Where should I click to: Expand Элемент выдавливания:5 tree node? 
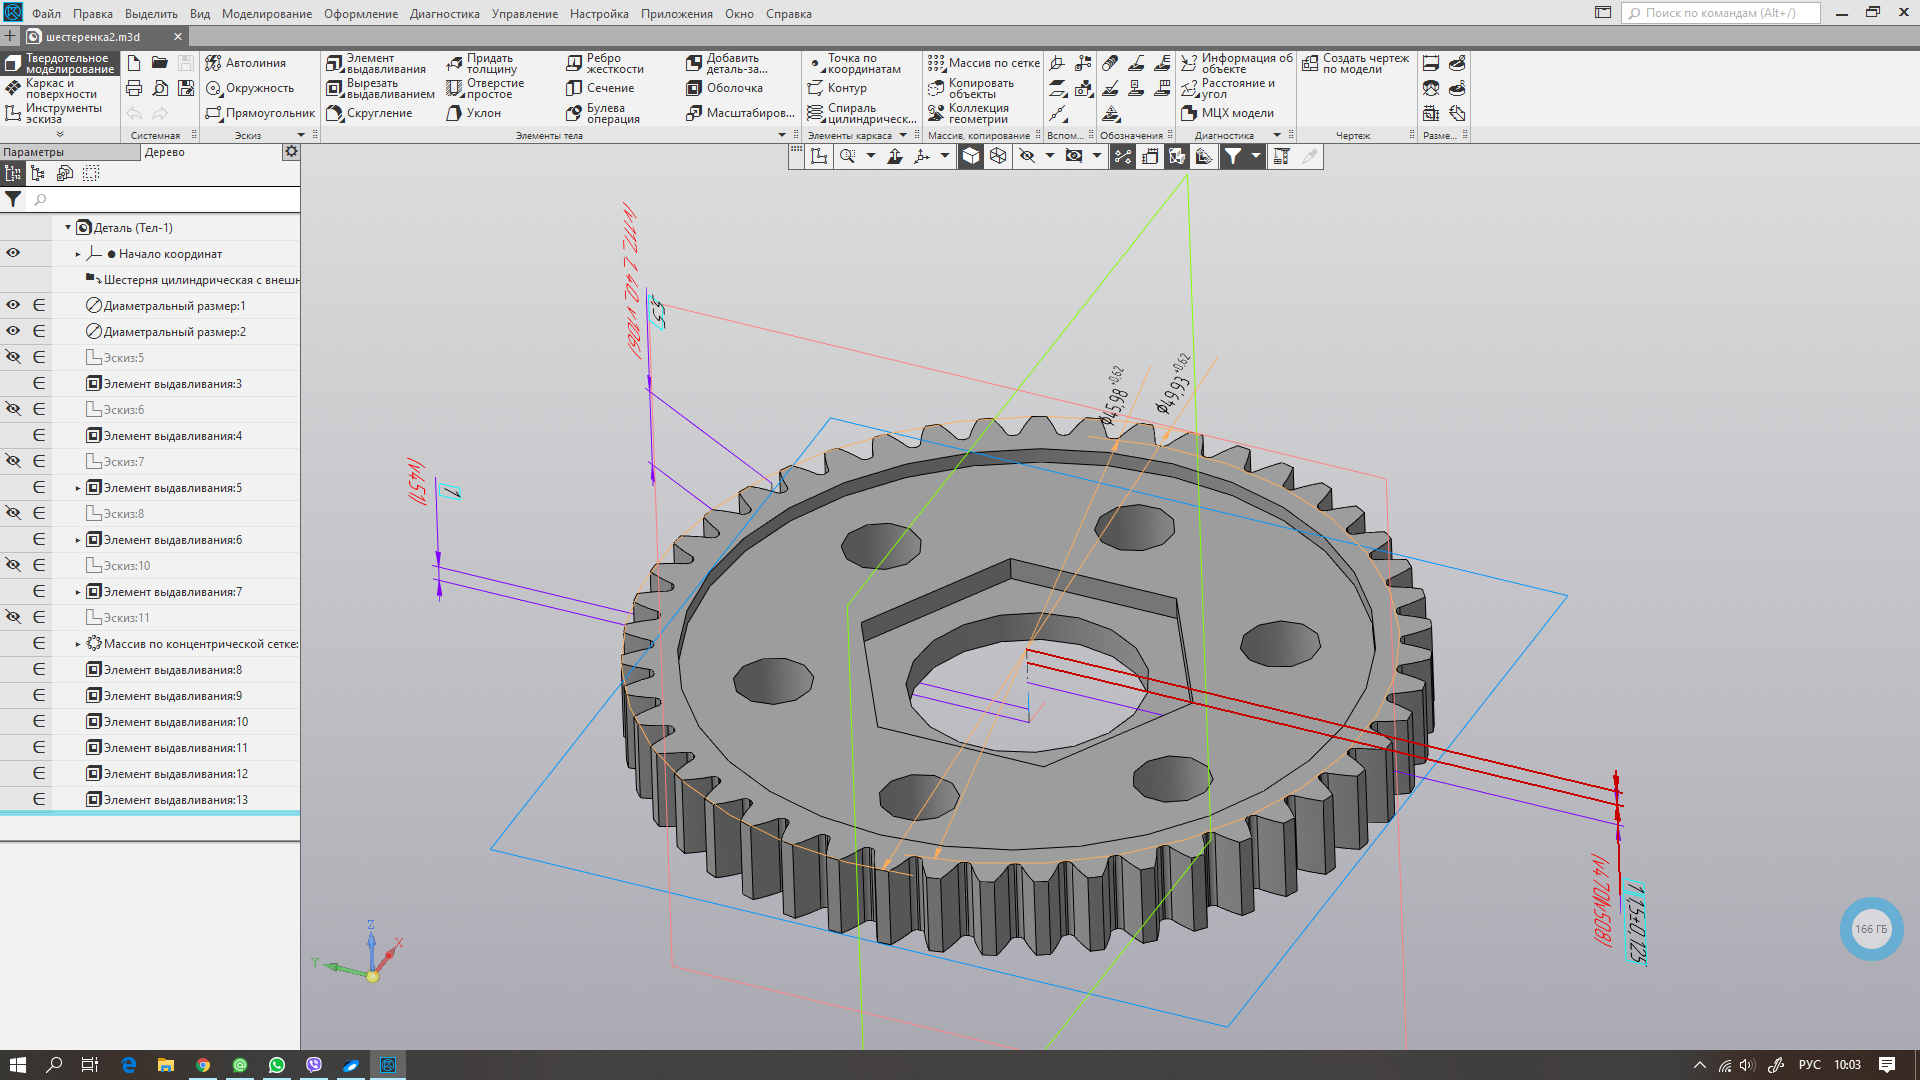(78, 488)
